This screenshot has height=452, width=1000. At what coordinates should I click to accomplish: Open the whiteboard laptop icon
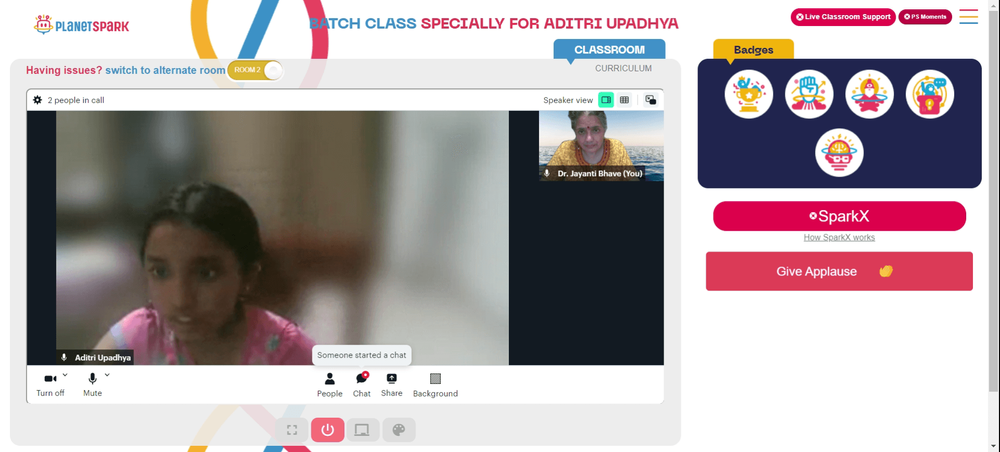click(363, 430)
